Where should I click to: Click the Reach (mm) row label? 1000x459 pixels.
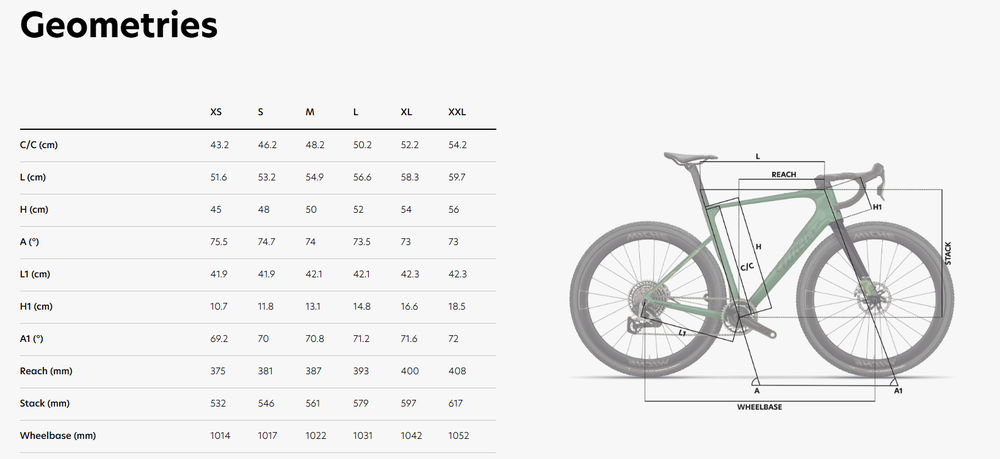tap(46, 371)
